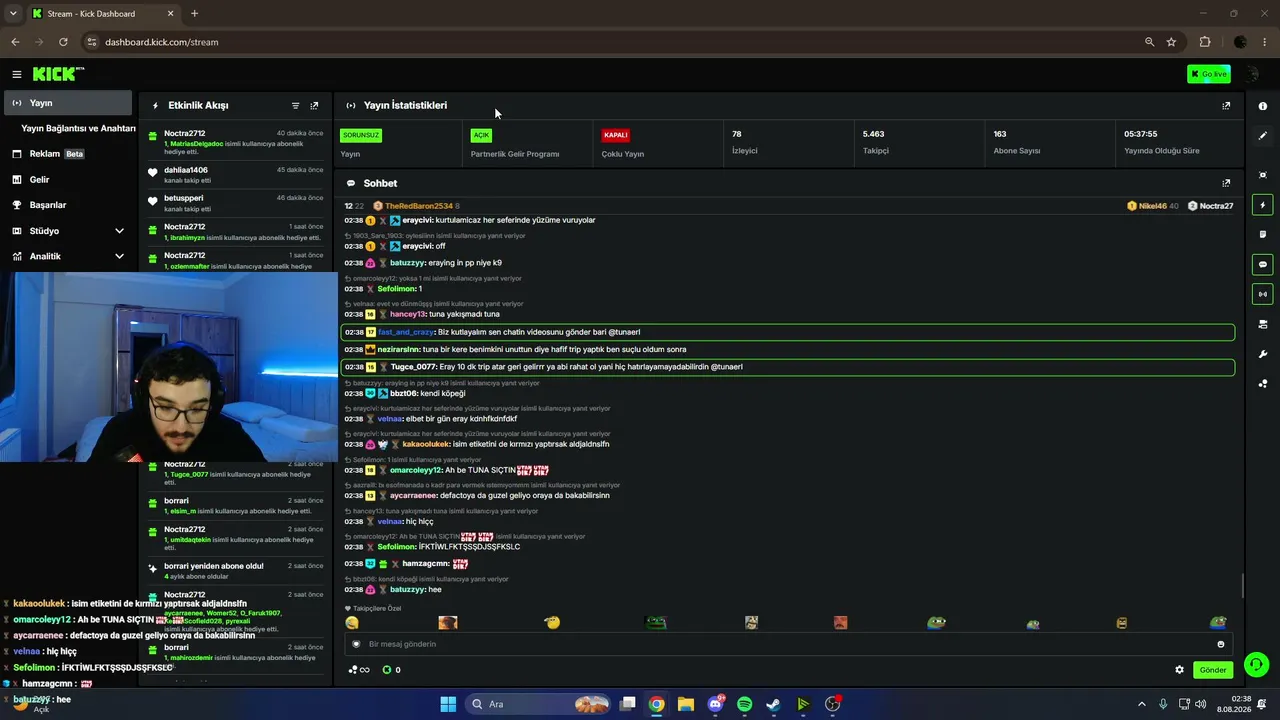The image size is (1280, 720).
Task: Click the Go live button
Action: (x=1209, y=74)
